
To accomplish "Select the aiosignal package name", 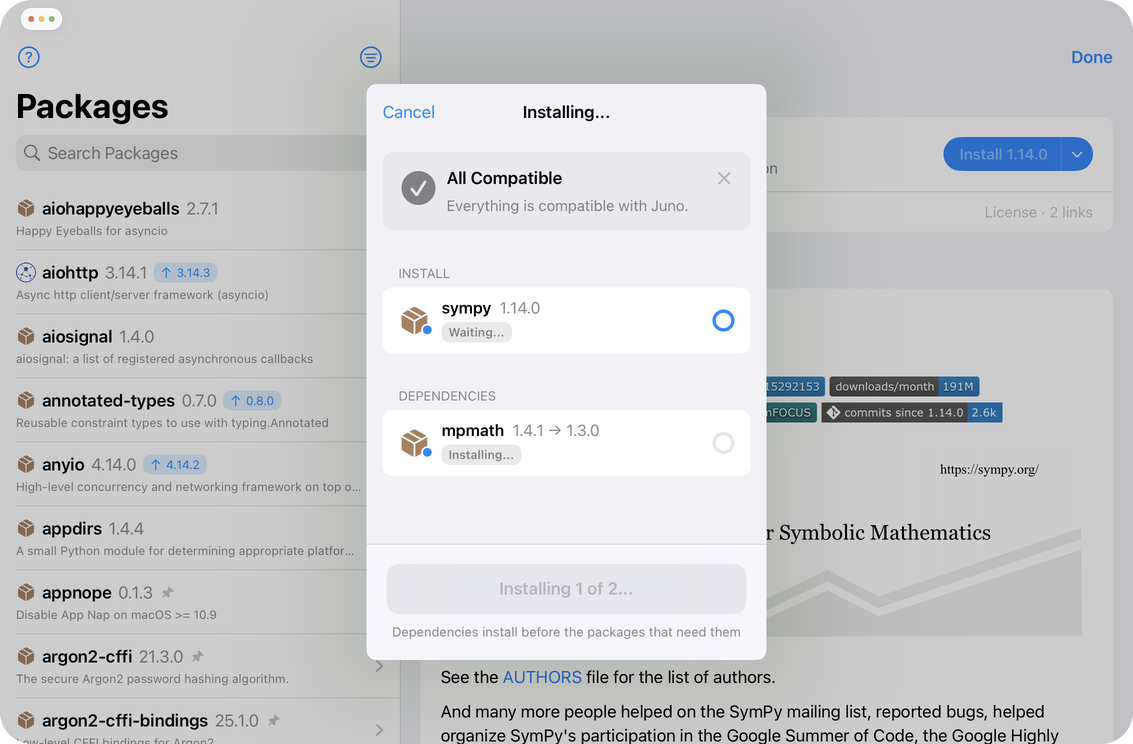I will point(77,337).
